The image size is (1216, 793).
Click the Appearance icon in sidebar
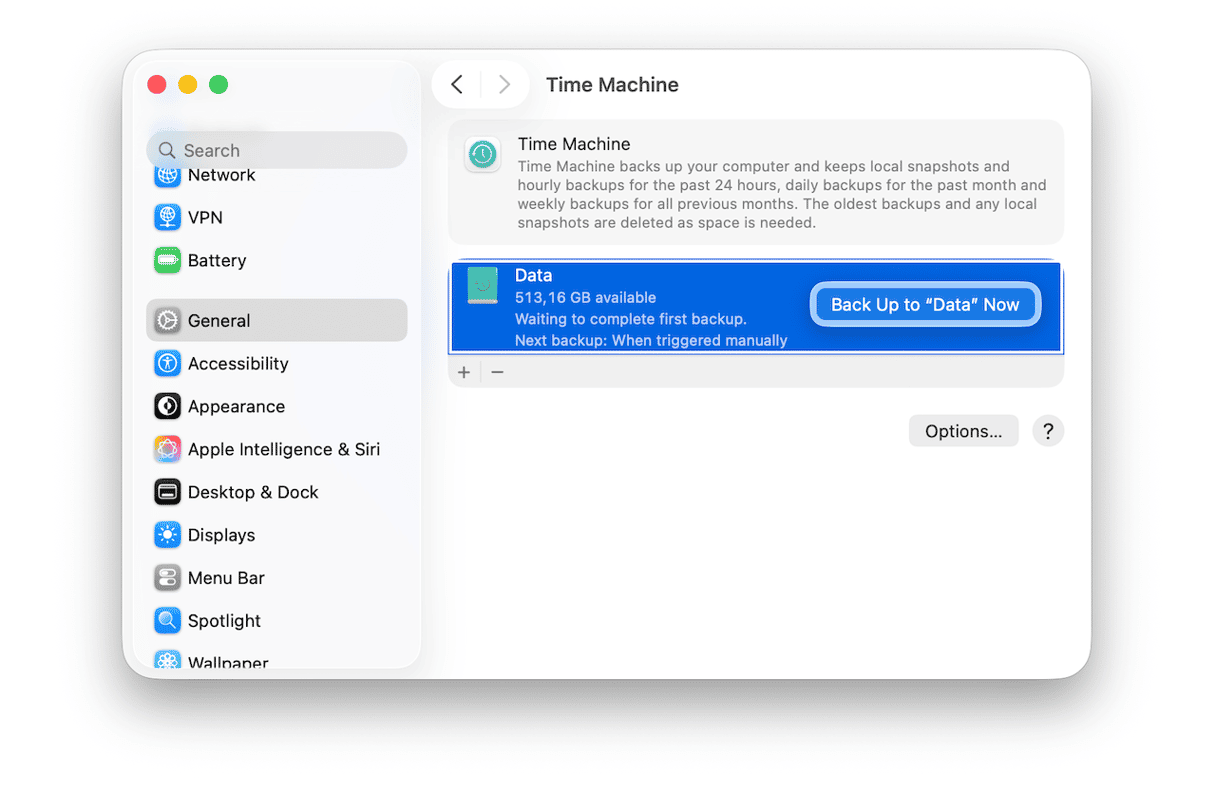coord(167,406)
